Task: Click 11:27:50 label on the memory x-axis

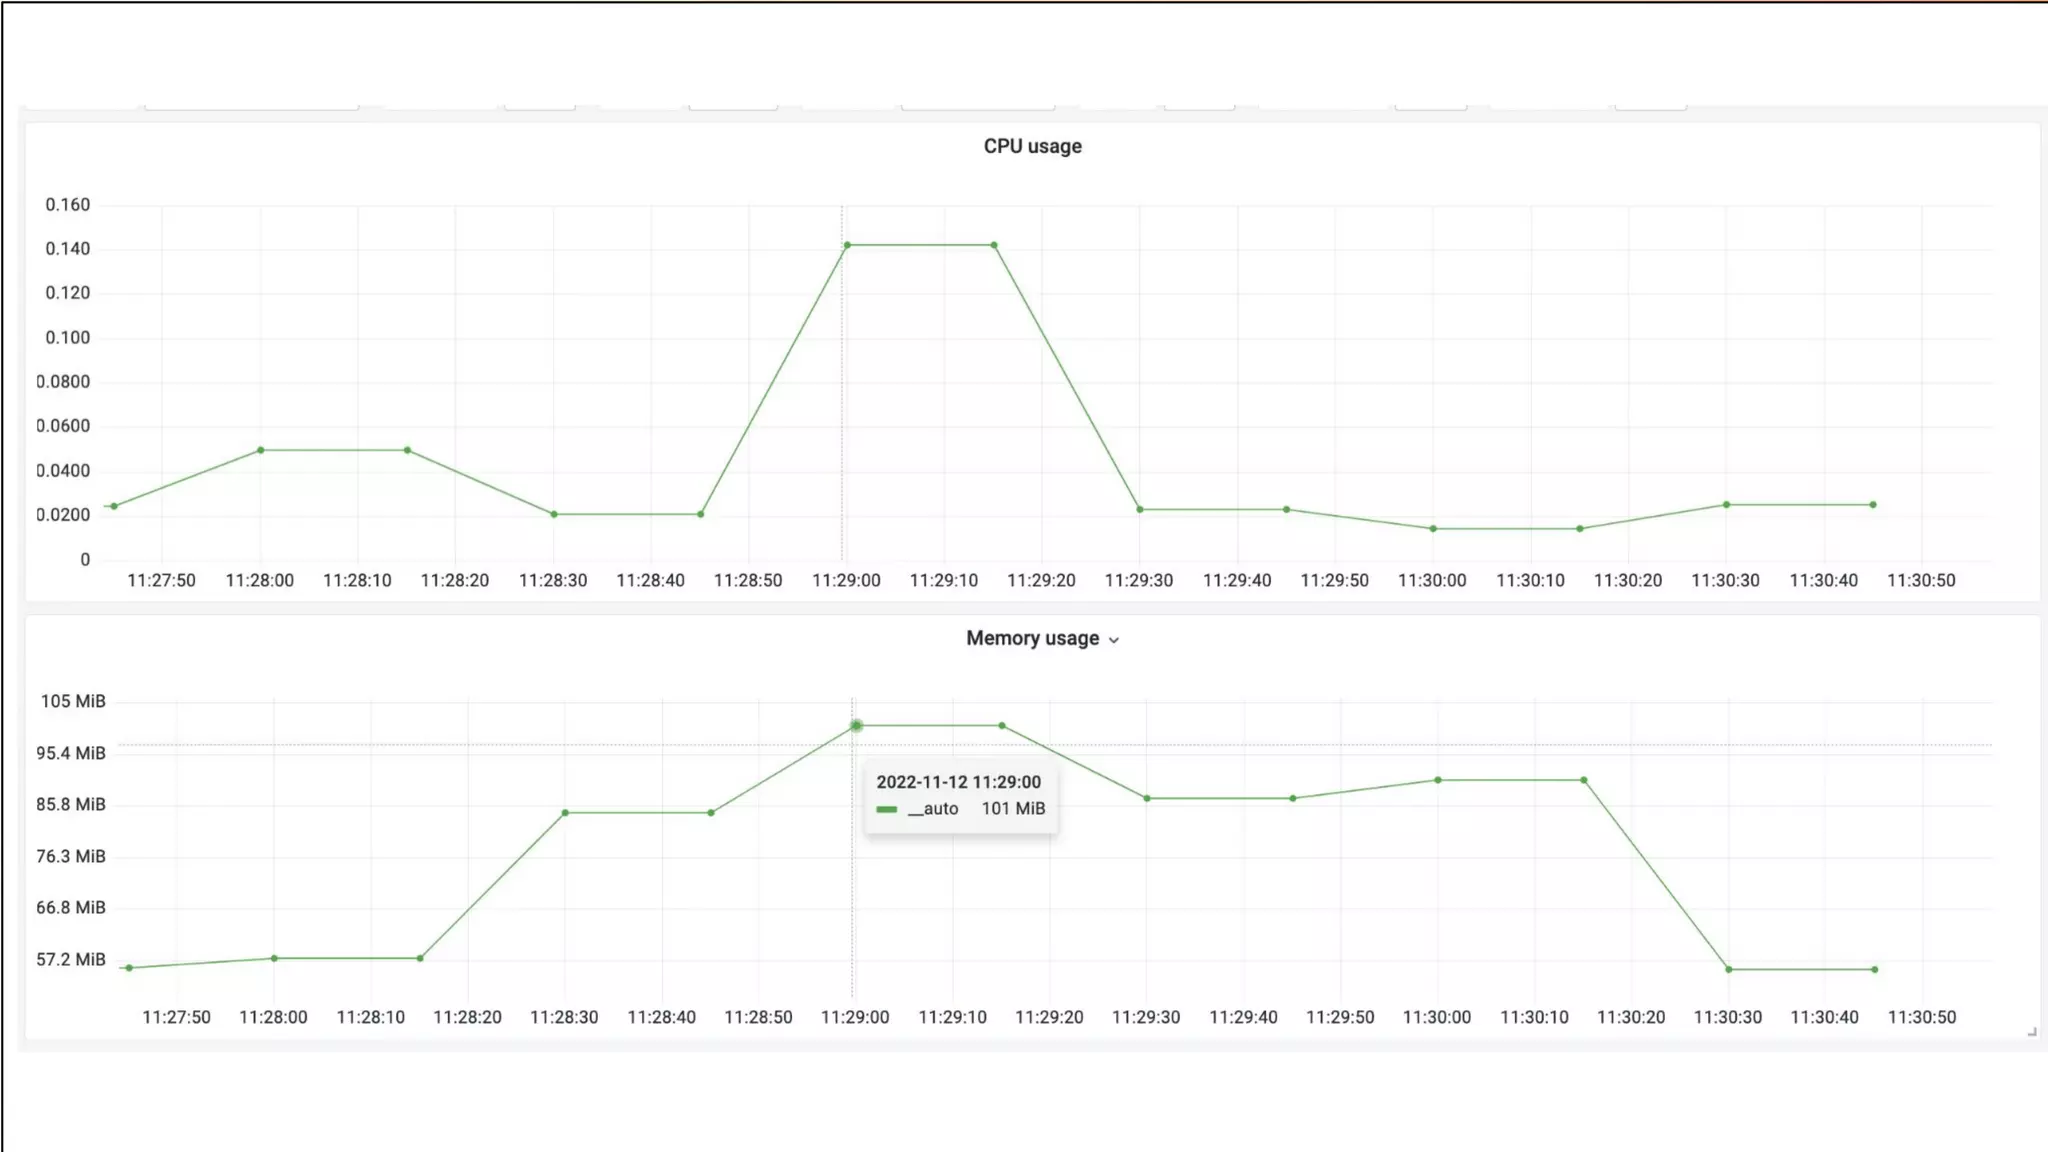Action: coord(176,1017)
